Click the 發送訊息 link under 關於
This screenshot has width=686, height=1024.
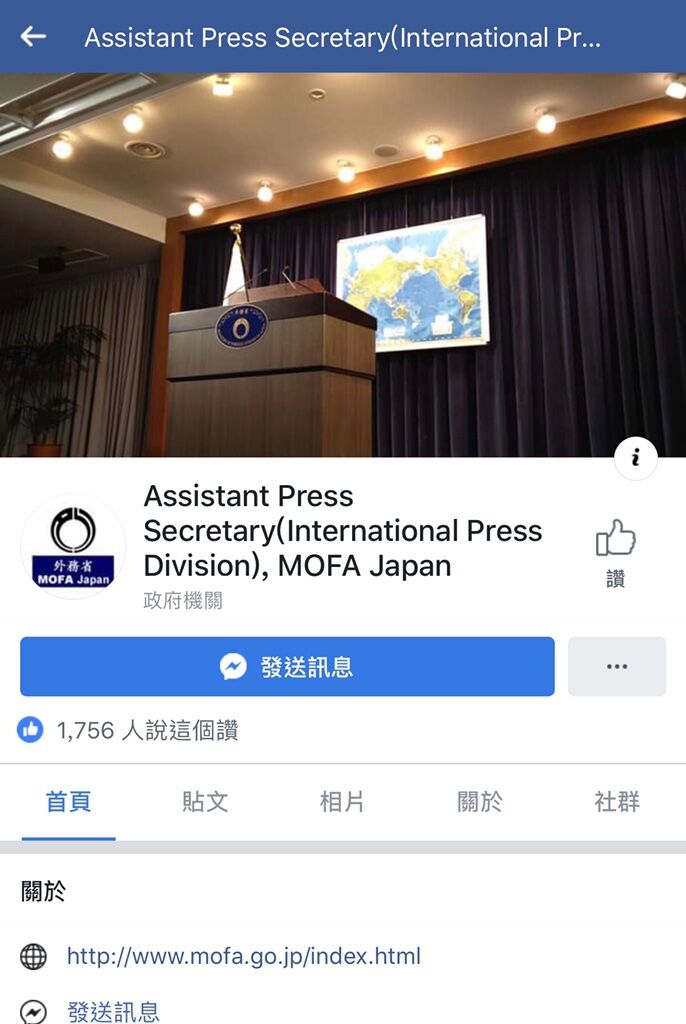pos(113,1012)
